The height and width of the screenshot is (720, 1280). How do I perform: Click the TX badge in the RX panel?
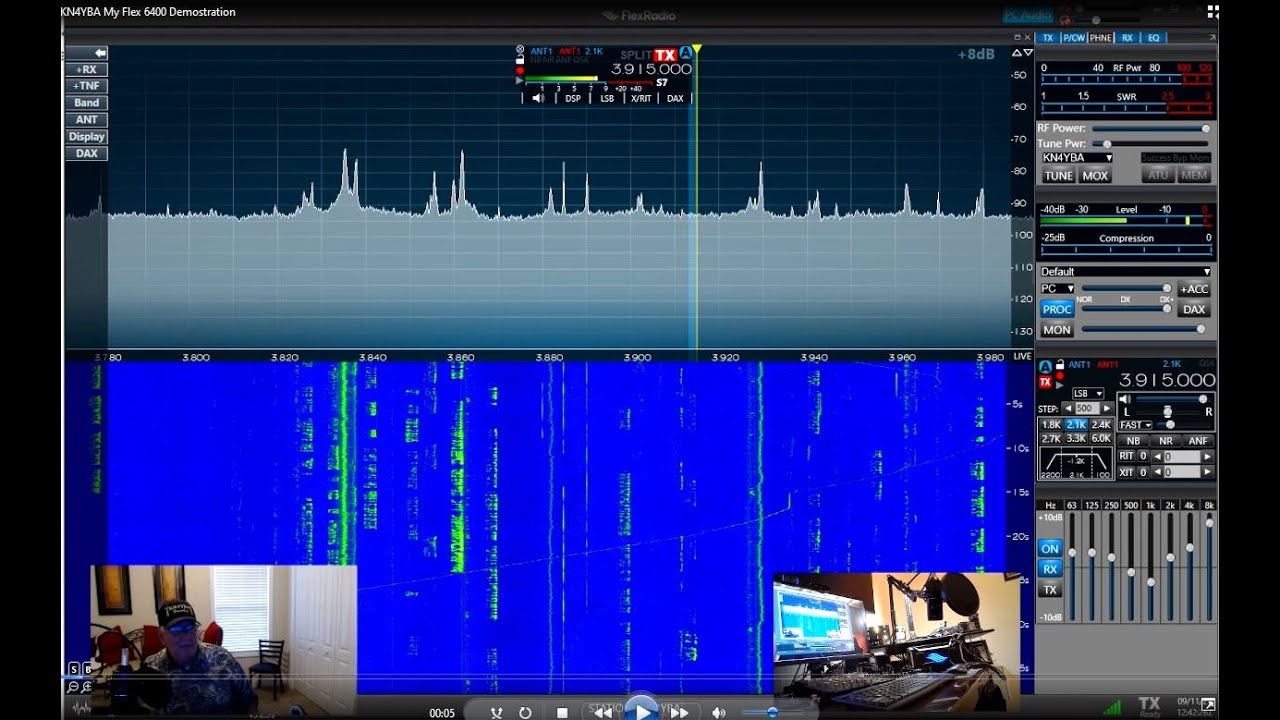click(x=1045, y=382)
